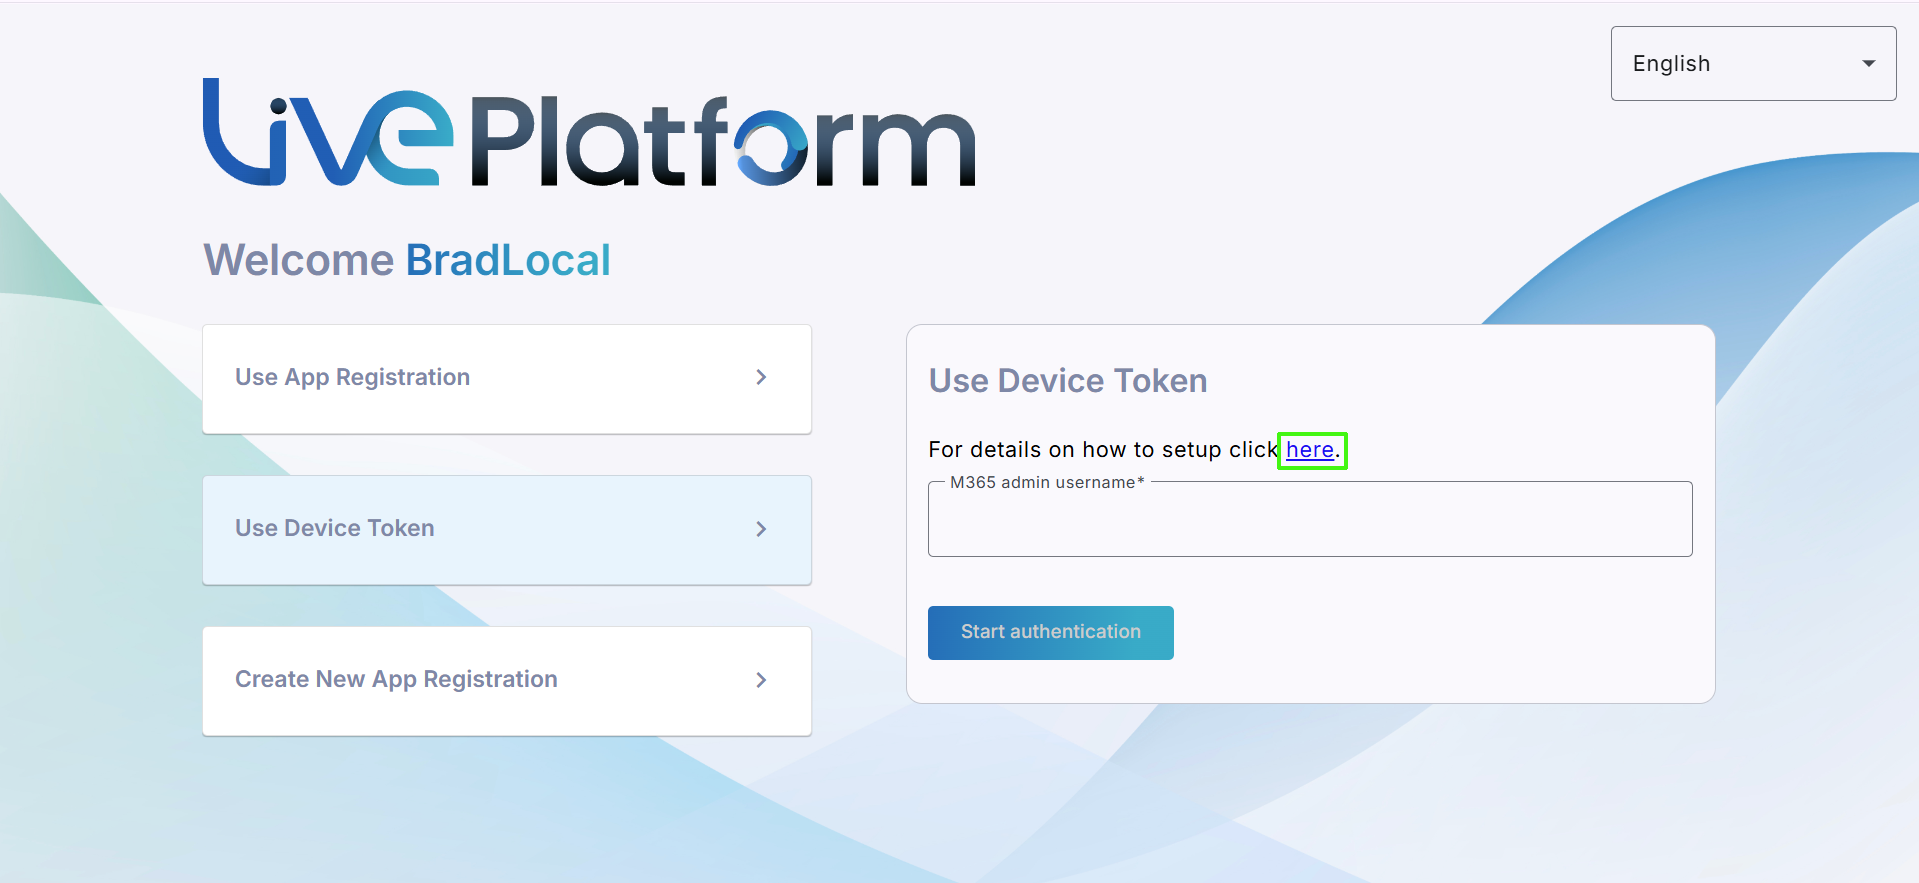Click the language dropdown caret arrow
The height and width of the screenshot is (883, 1919).
coord(1868,63)
